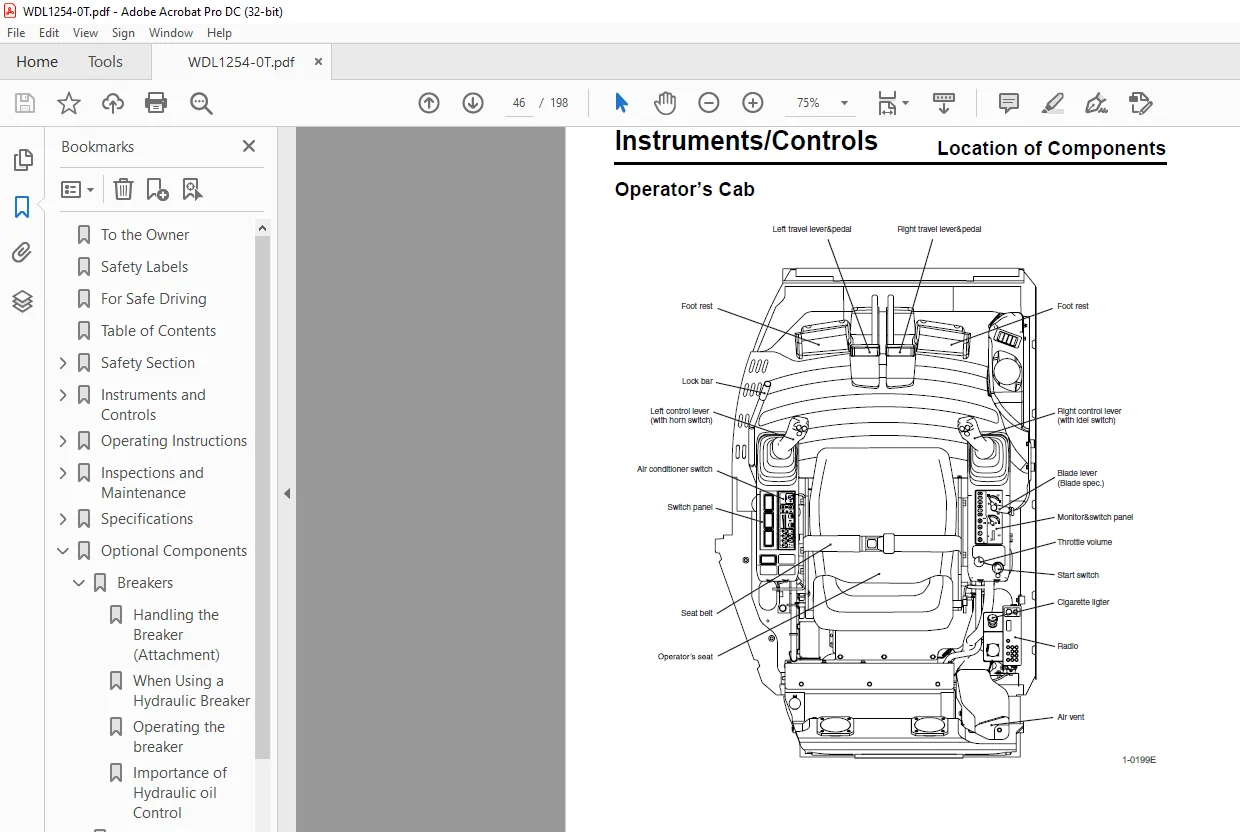Open the Help menu

[x=219, y=33]
